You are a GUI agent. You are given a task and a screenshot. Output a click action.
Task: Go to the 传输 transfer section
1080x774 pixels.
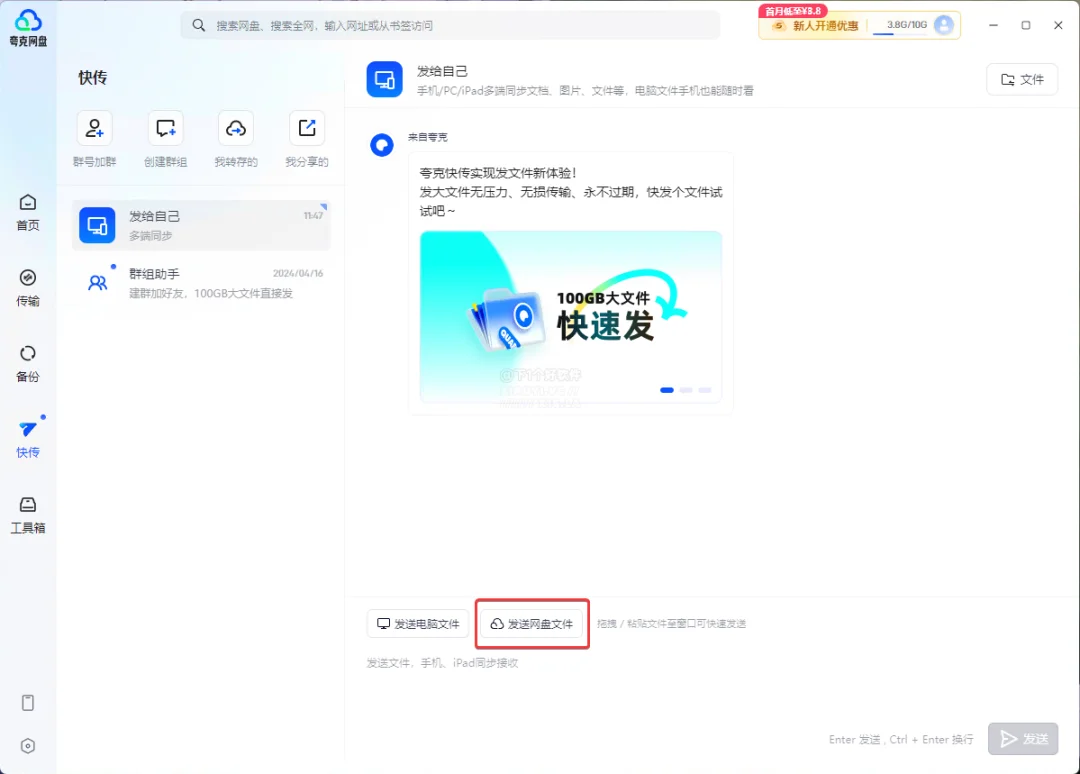pos(28,288)
